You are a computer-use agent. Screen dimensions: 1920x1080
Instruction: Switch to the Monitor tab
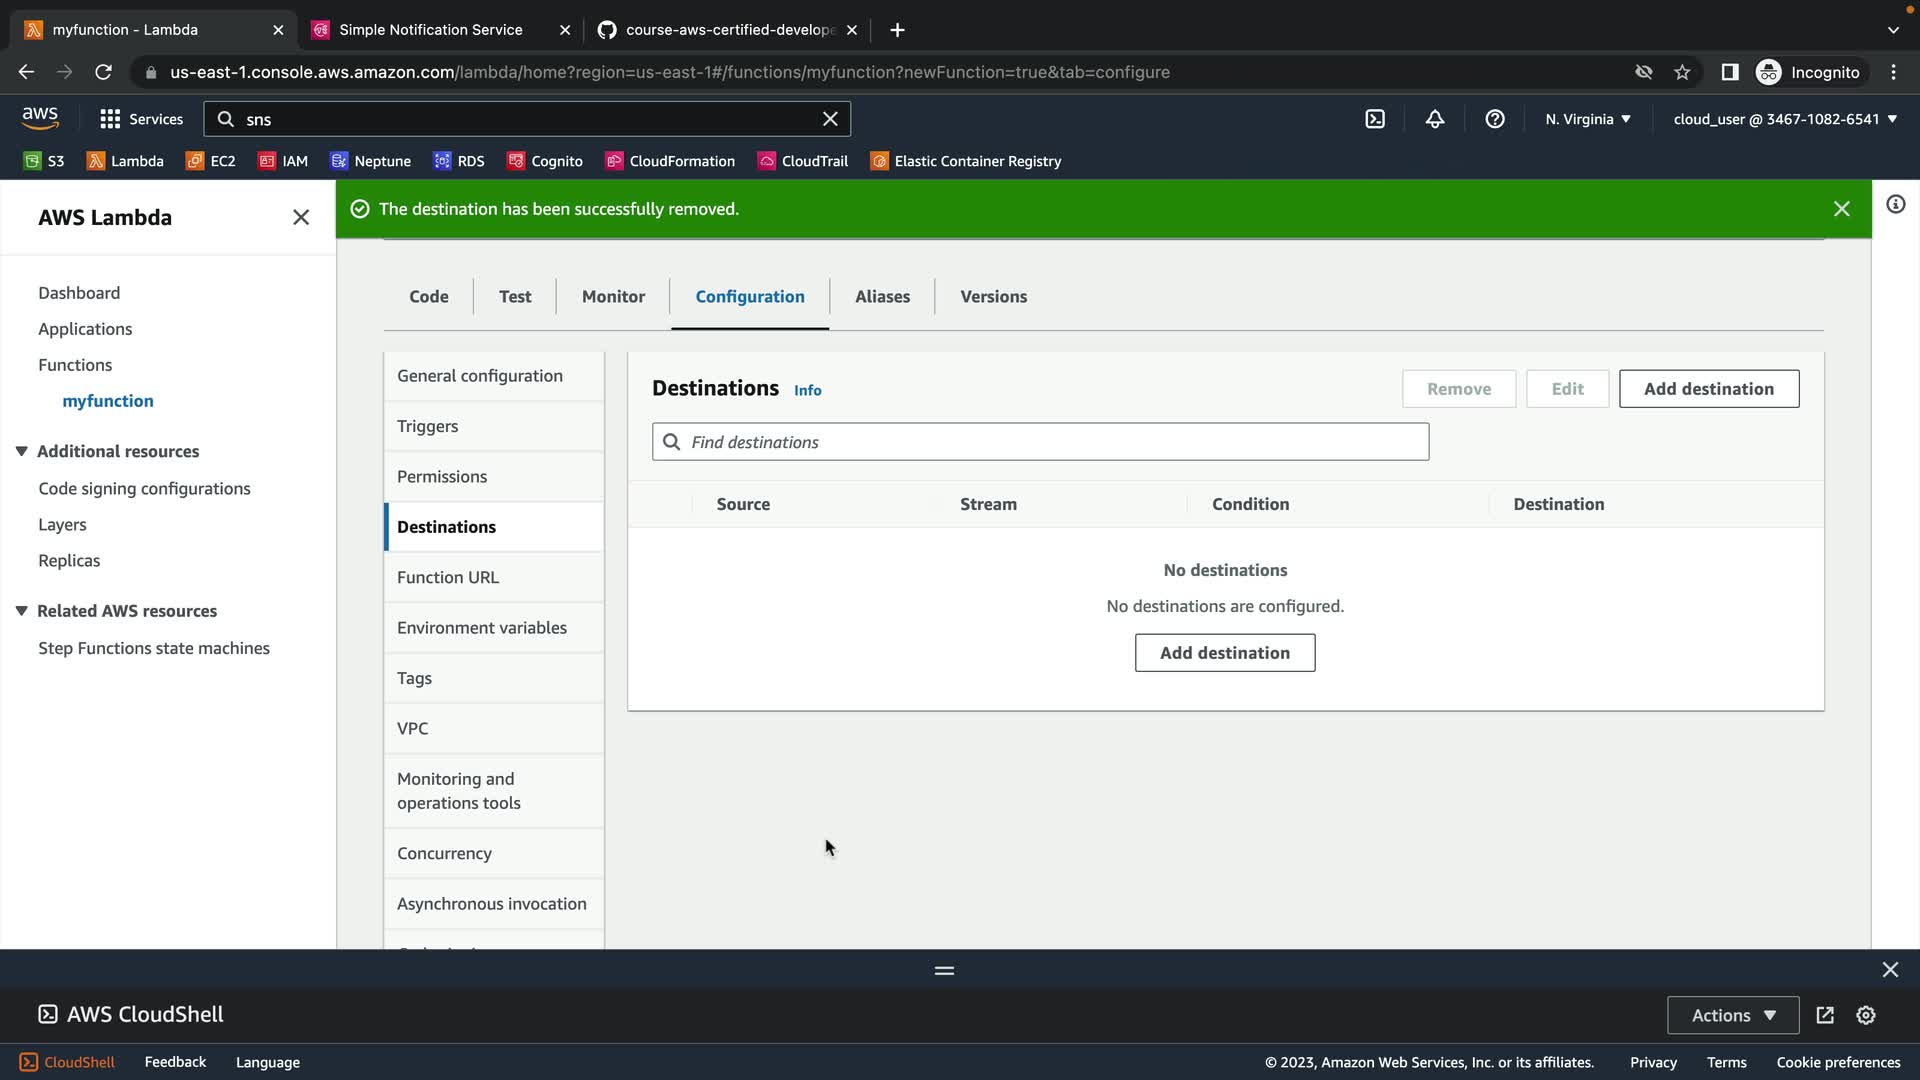[x=613, y=297]
